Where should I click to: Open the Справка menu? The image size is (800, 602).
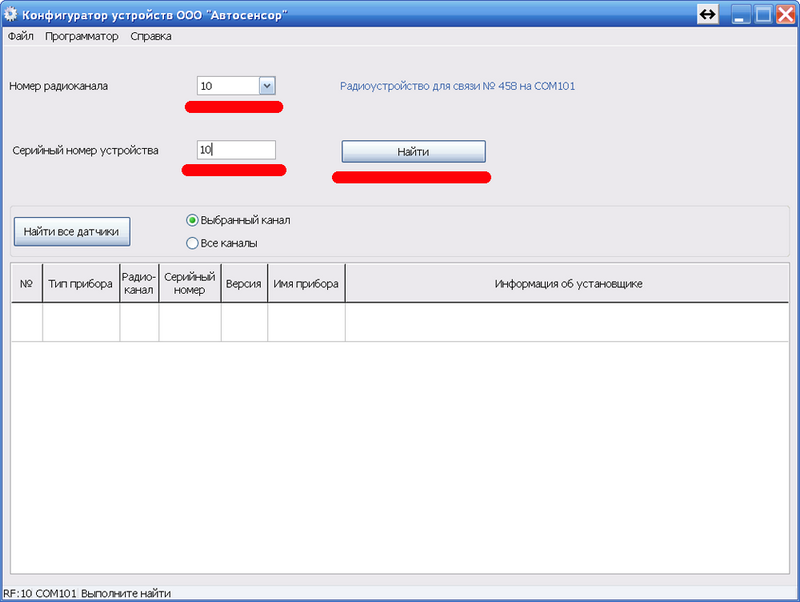(x=151, y=36)
